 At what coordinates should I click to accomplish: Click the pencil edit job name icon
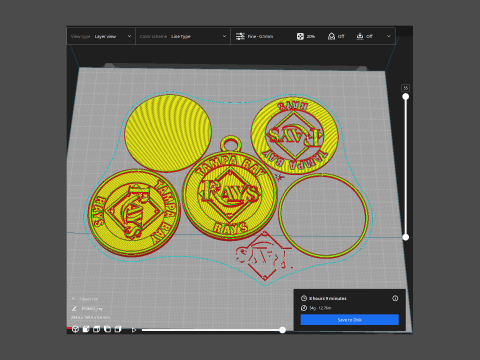point(74,309)
